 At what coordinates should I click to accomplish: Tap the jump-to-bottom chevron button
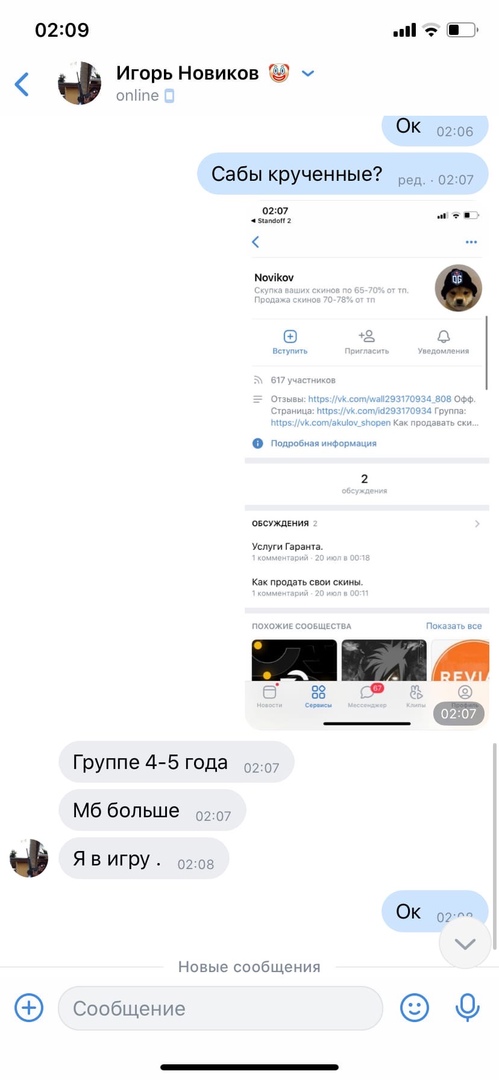pos(465,944)
